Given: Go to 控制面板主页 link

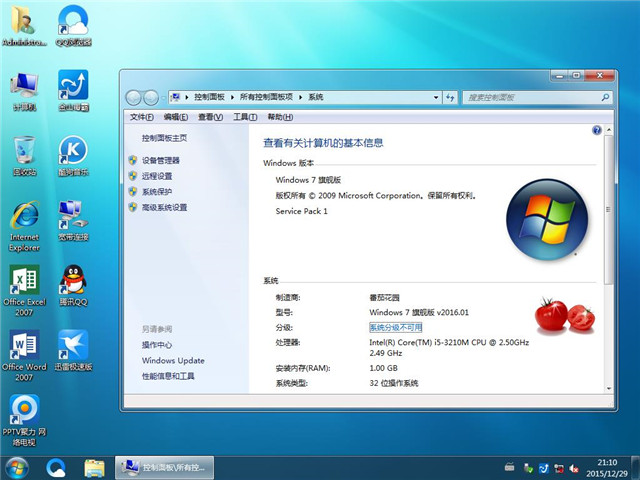Looking at the screenshot, I should coord(164,138).
